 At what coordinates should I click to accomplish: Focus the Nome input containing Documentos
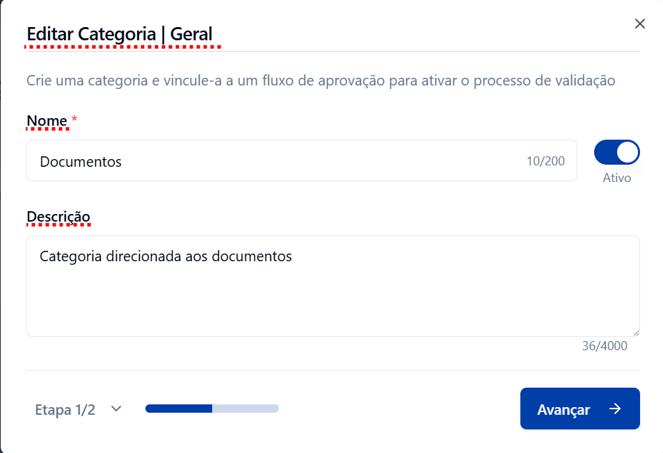click(280, 161)
